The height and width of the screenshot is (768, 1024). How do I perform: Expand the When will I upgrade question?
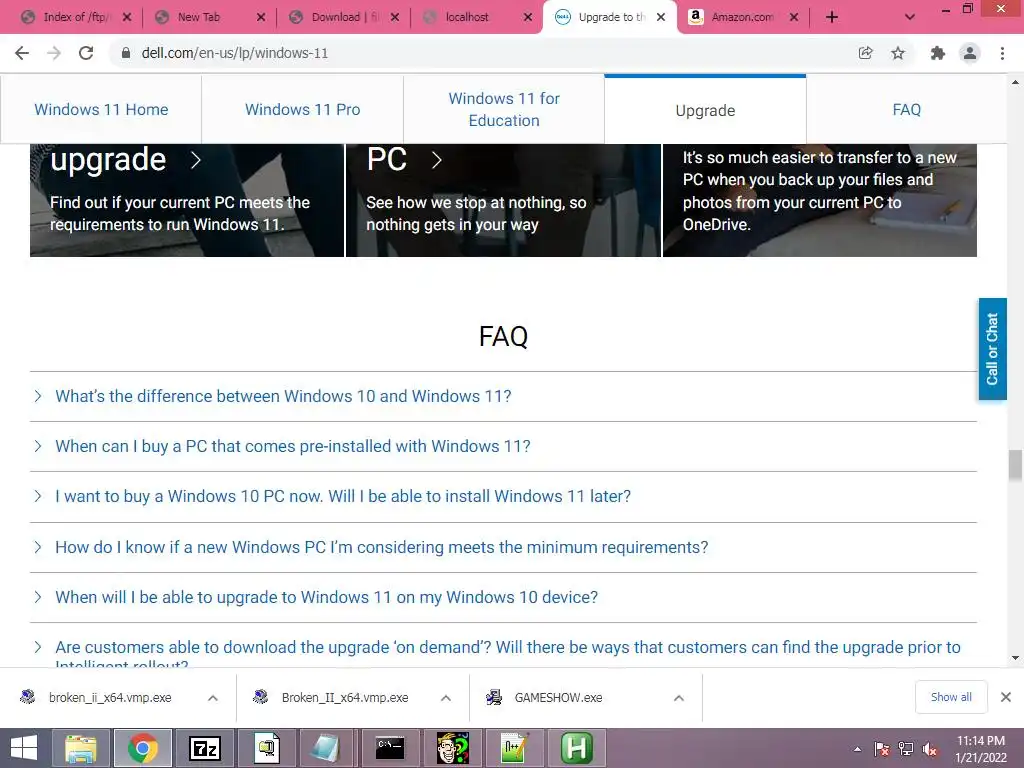[503, 598]
